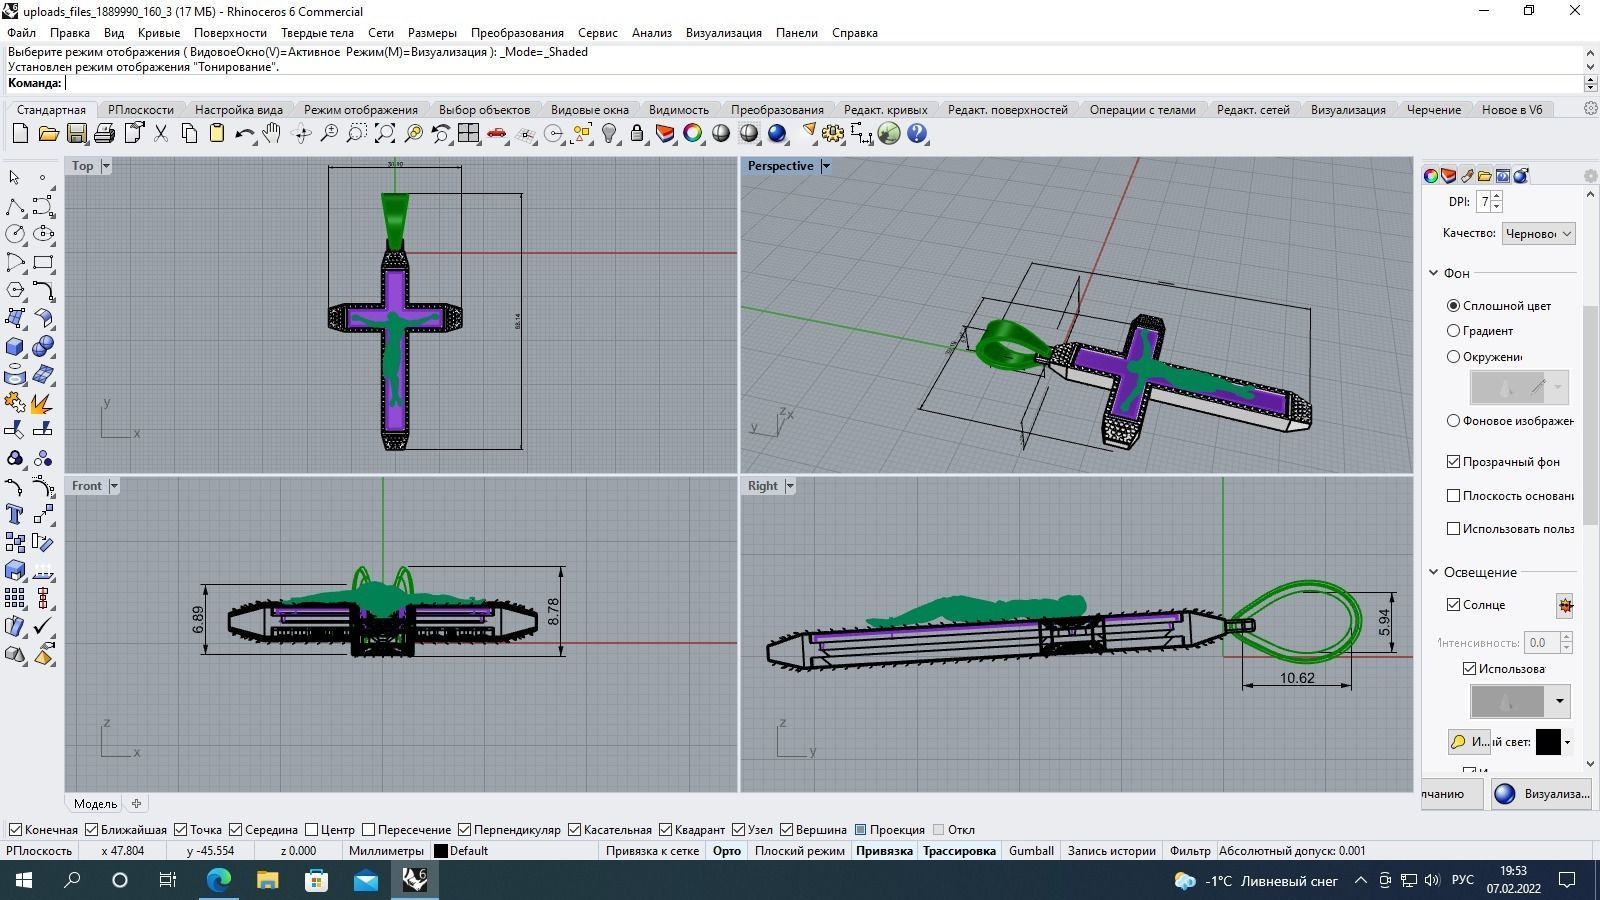Select the Сплошной цвет radio button

click(1454, 305)
